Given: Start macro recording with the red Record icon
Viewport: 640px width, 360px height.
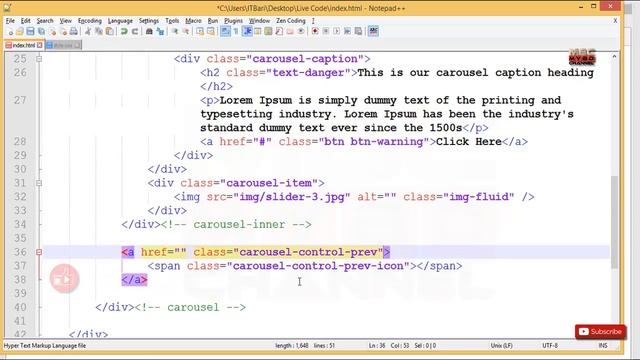Looking at the screenshot, I should [315, 31].
